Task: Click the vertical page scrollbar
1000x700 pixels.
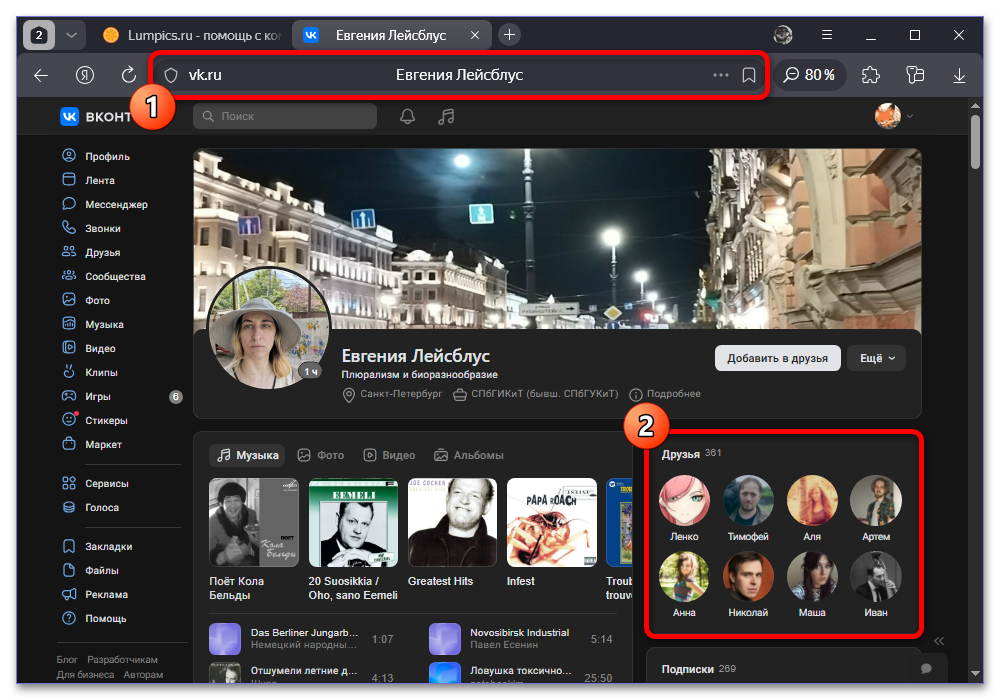Action: tap(975, 142)
